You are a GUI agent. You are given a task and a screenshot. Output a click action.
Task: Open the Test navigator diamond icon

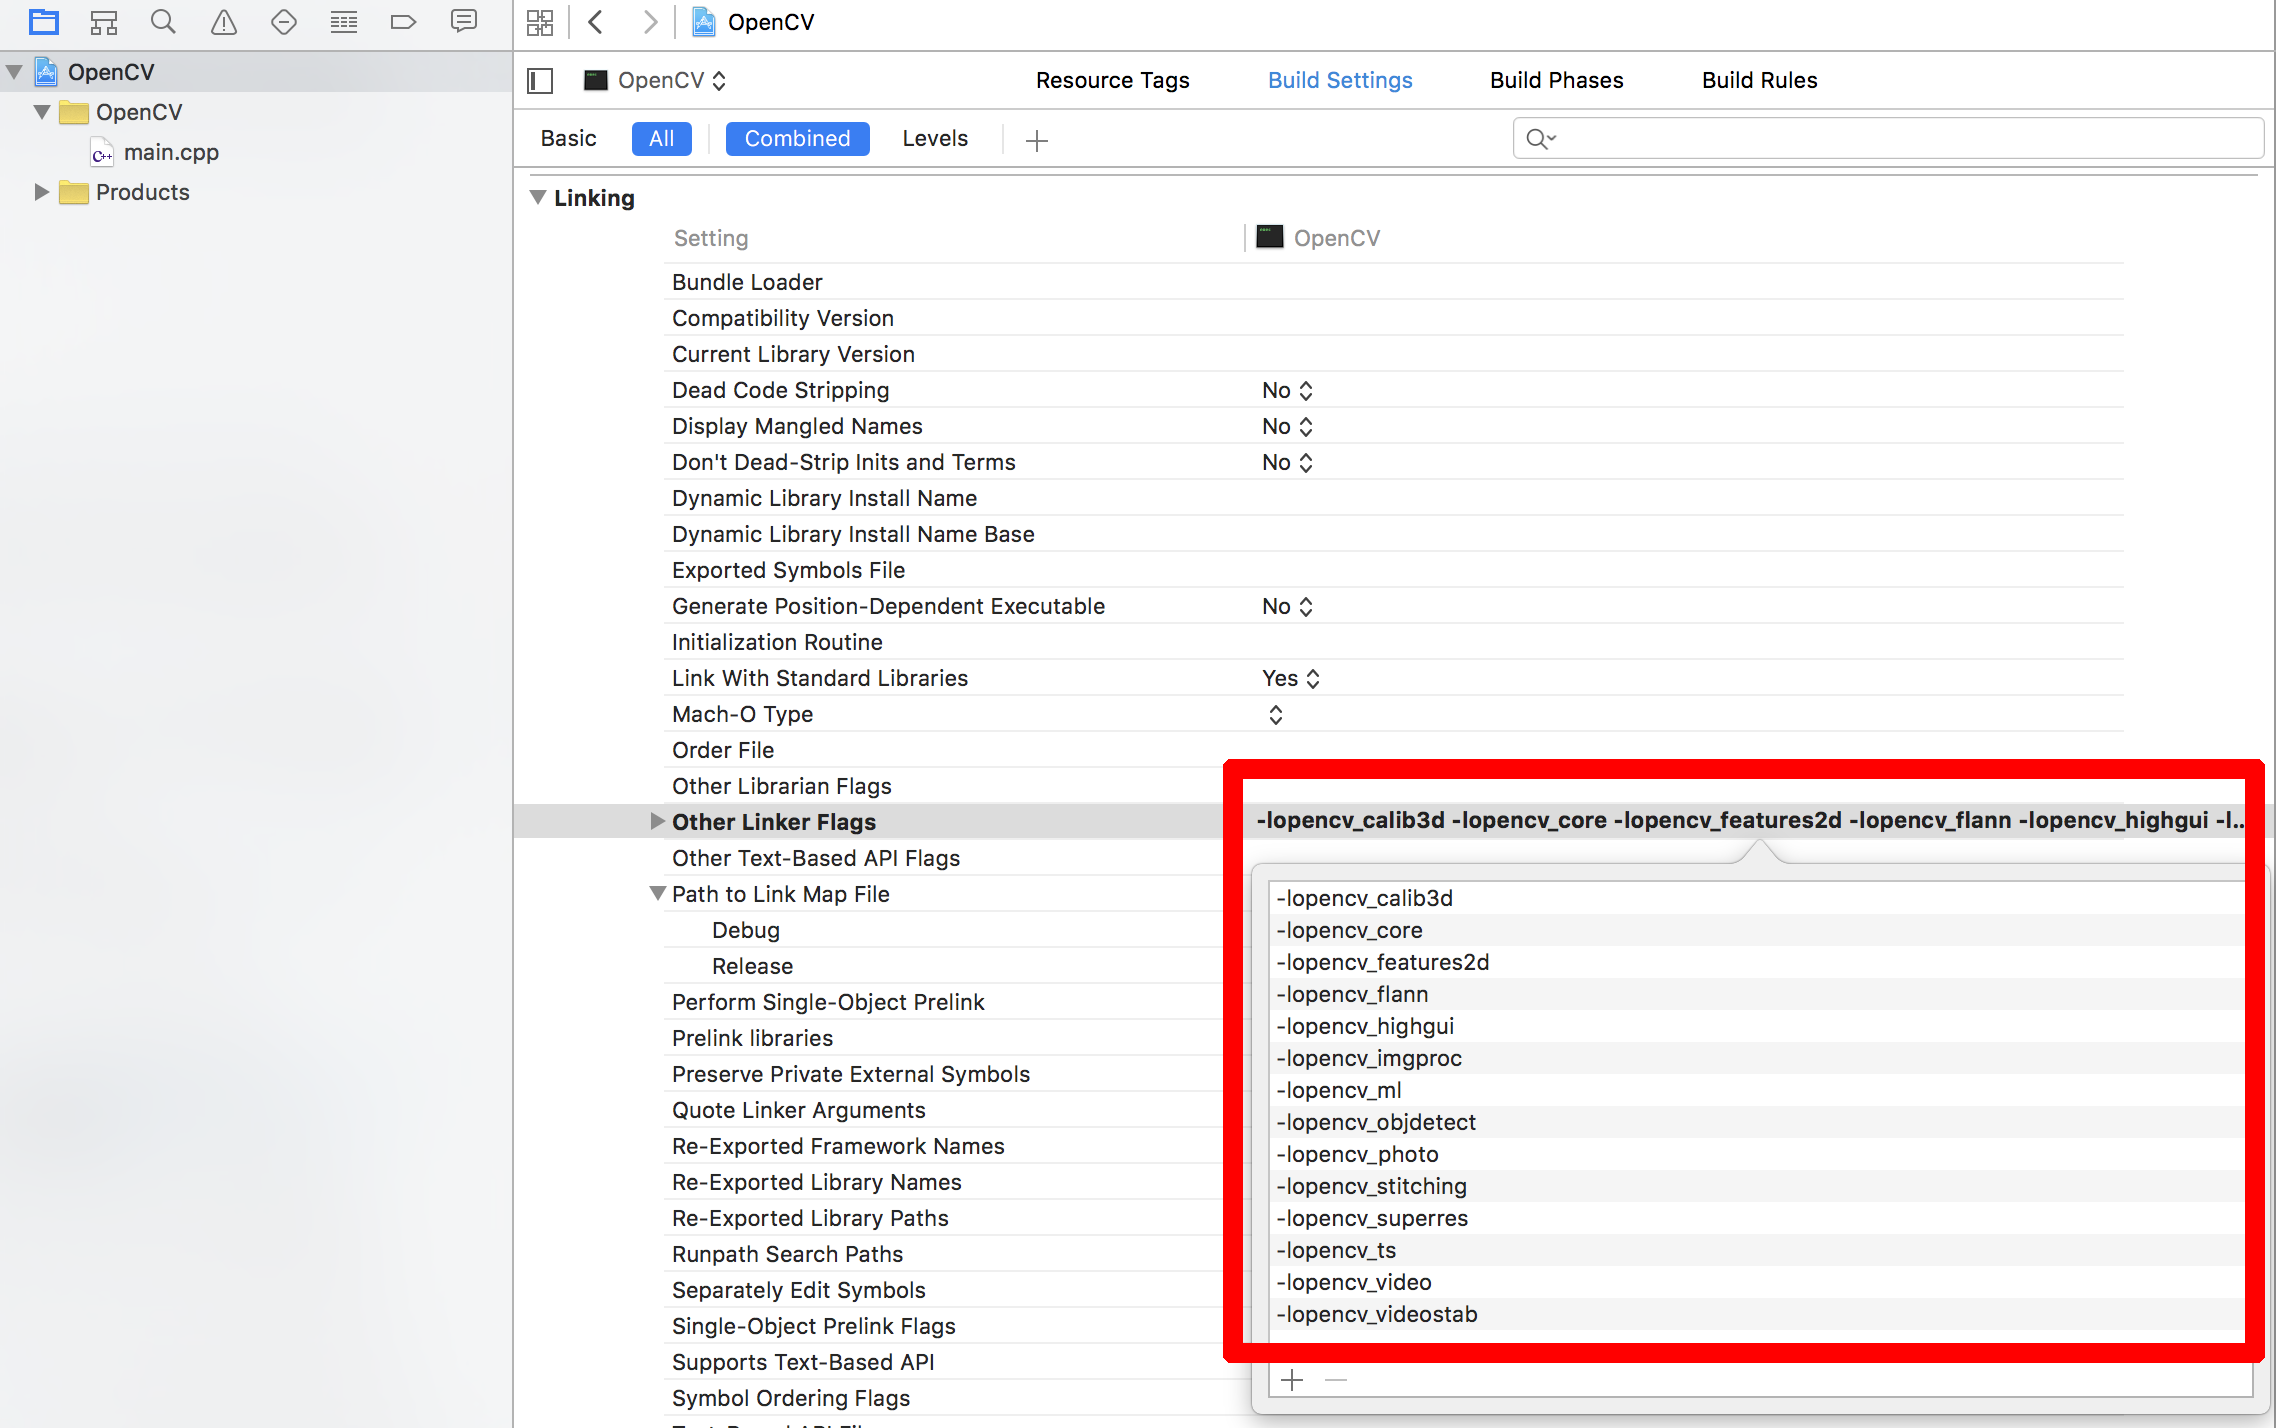(x=284, y=21)
